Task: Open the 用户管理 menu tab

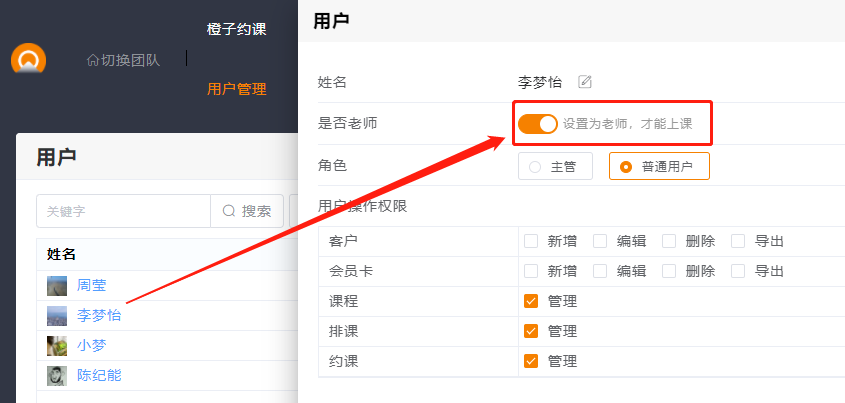Action: point(236,89)
